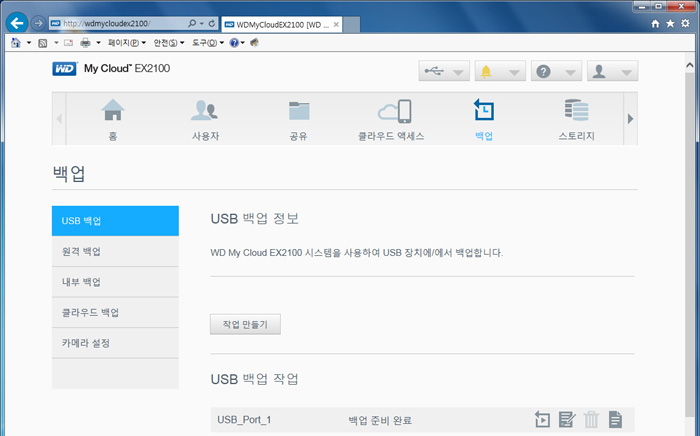Delete the USB_Port_1 job with trash icon
This screenshot has width=700, height=436.
pos(591,419)
